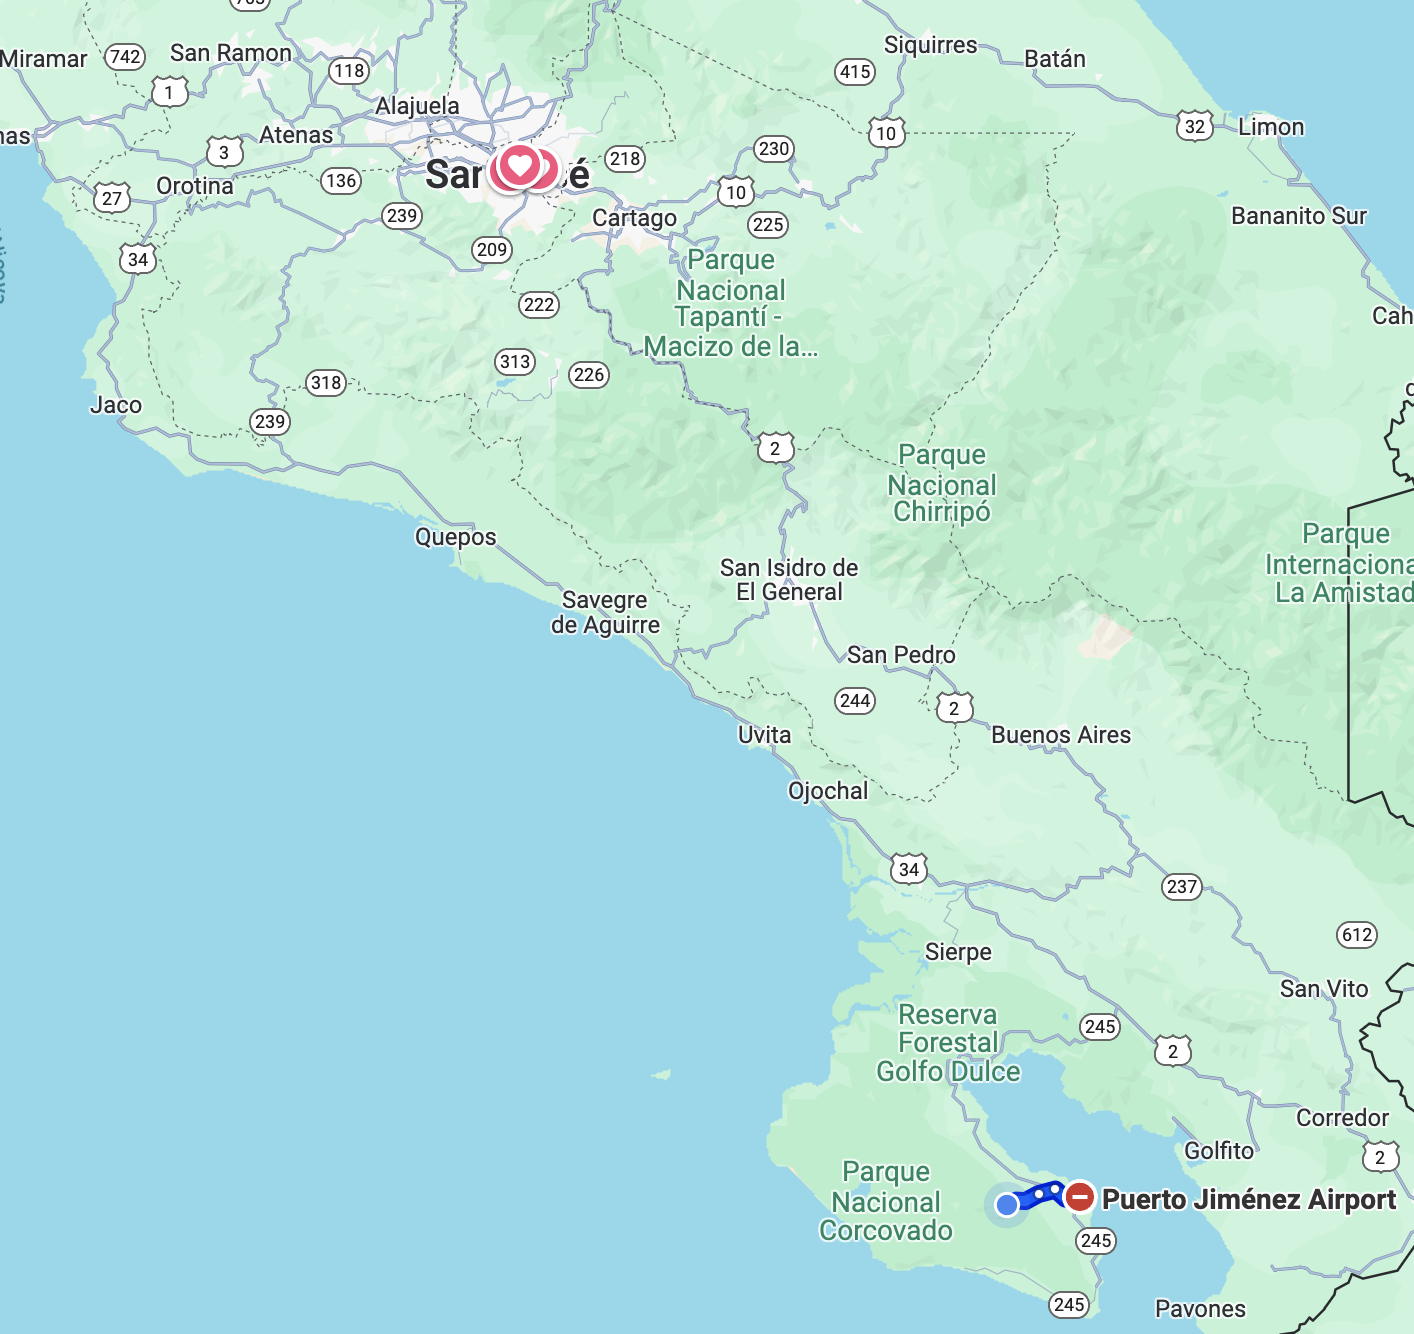Select the Golfito label
This screenshot has width=1414, height=1334.
coord(1219,1151)
